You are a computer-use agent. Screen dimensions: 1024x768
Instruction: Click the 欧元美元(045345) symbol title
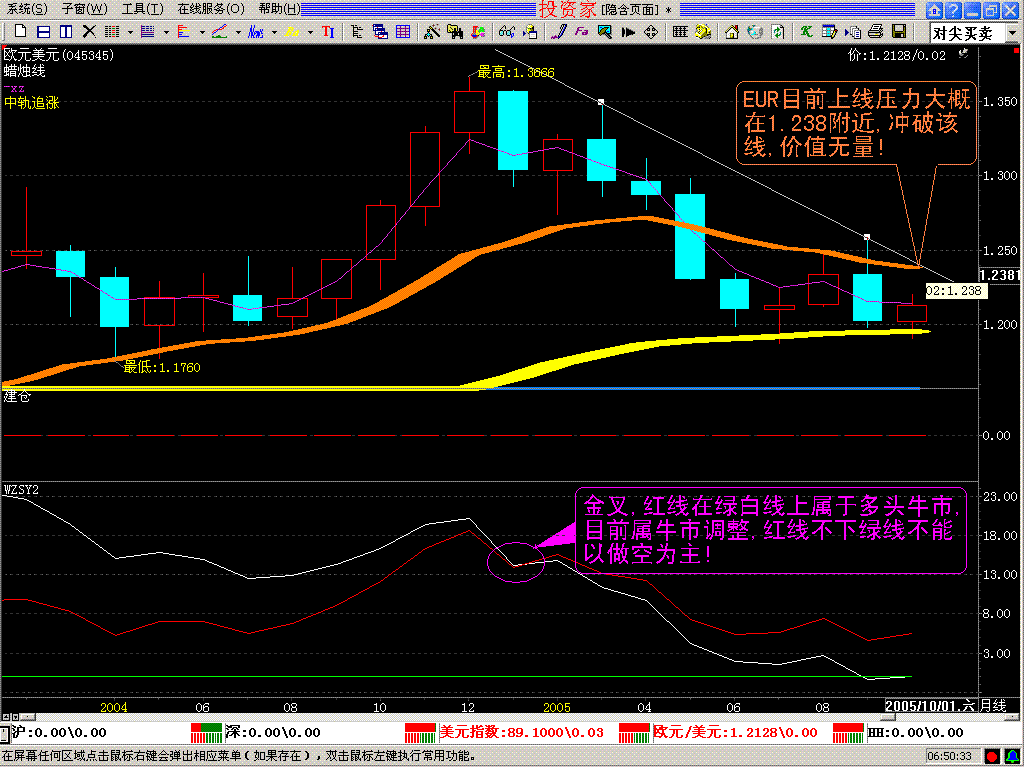59,56
